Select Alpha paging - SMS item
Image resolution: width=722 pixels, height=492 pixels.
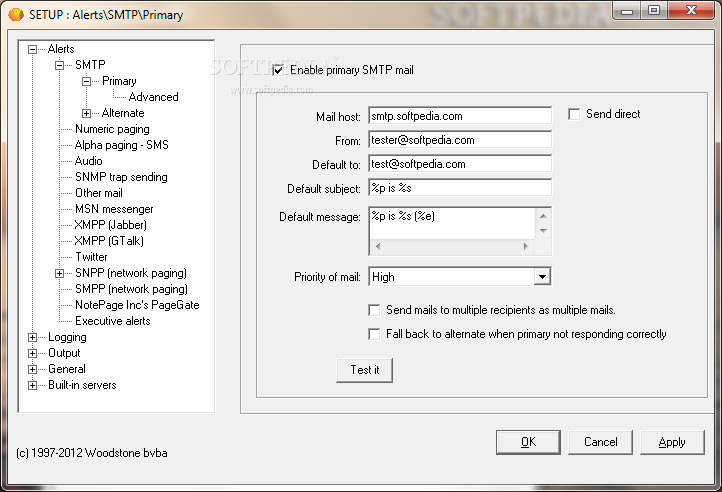(x=122, y=145)
